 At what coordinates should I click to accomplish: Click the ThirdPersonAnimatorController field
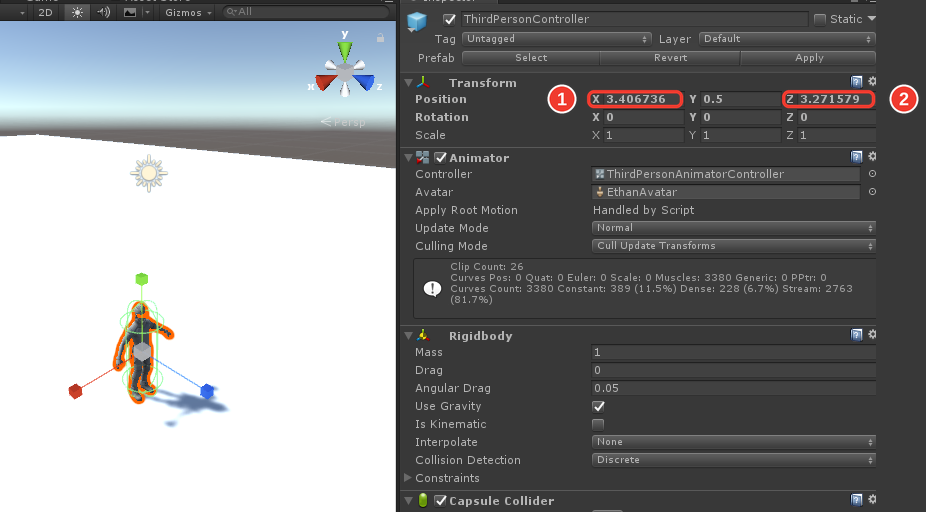[726, 174]
